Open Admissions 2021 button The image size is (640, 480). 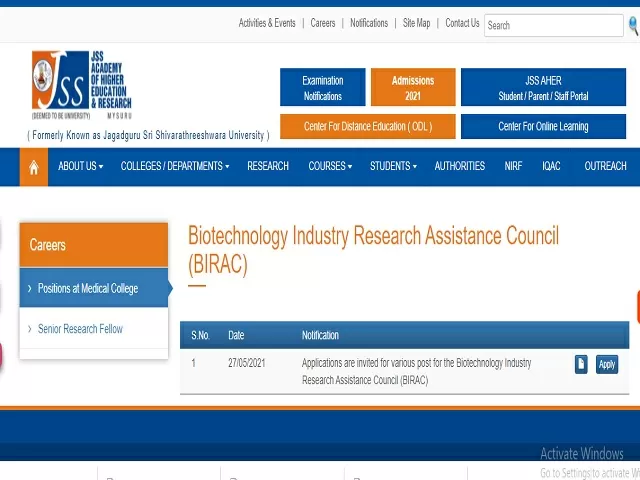(413, 87)
